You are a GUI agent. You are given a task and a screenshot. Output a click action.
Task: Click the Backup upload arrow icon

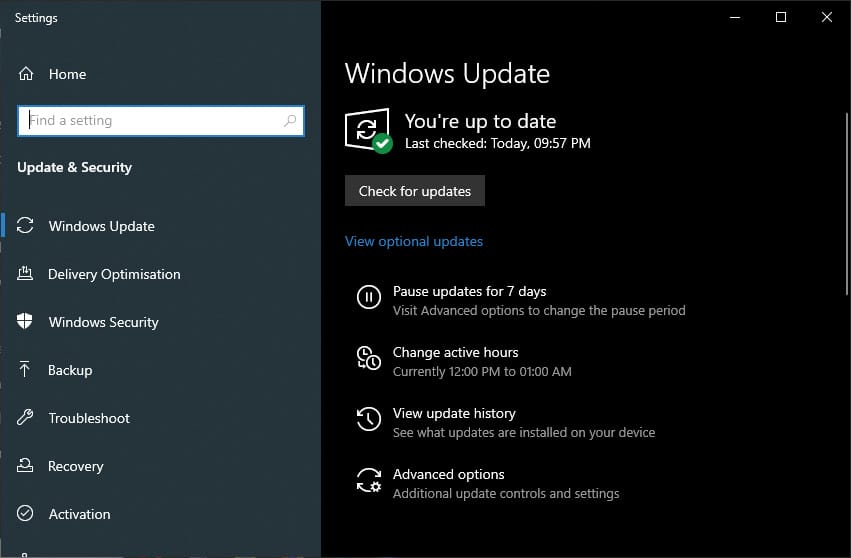click(x=26, y=370)
